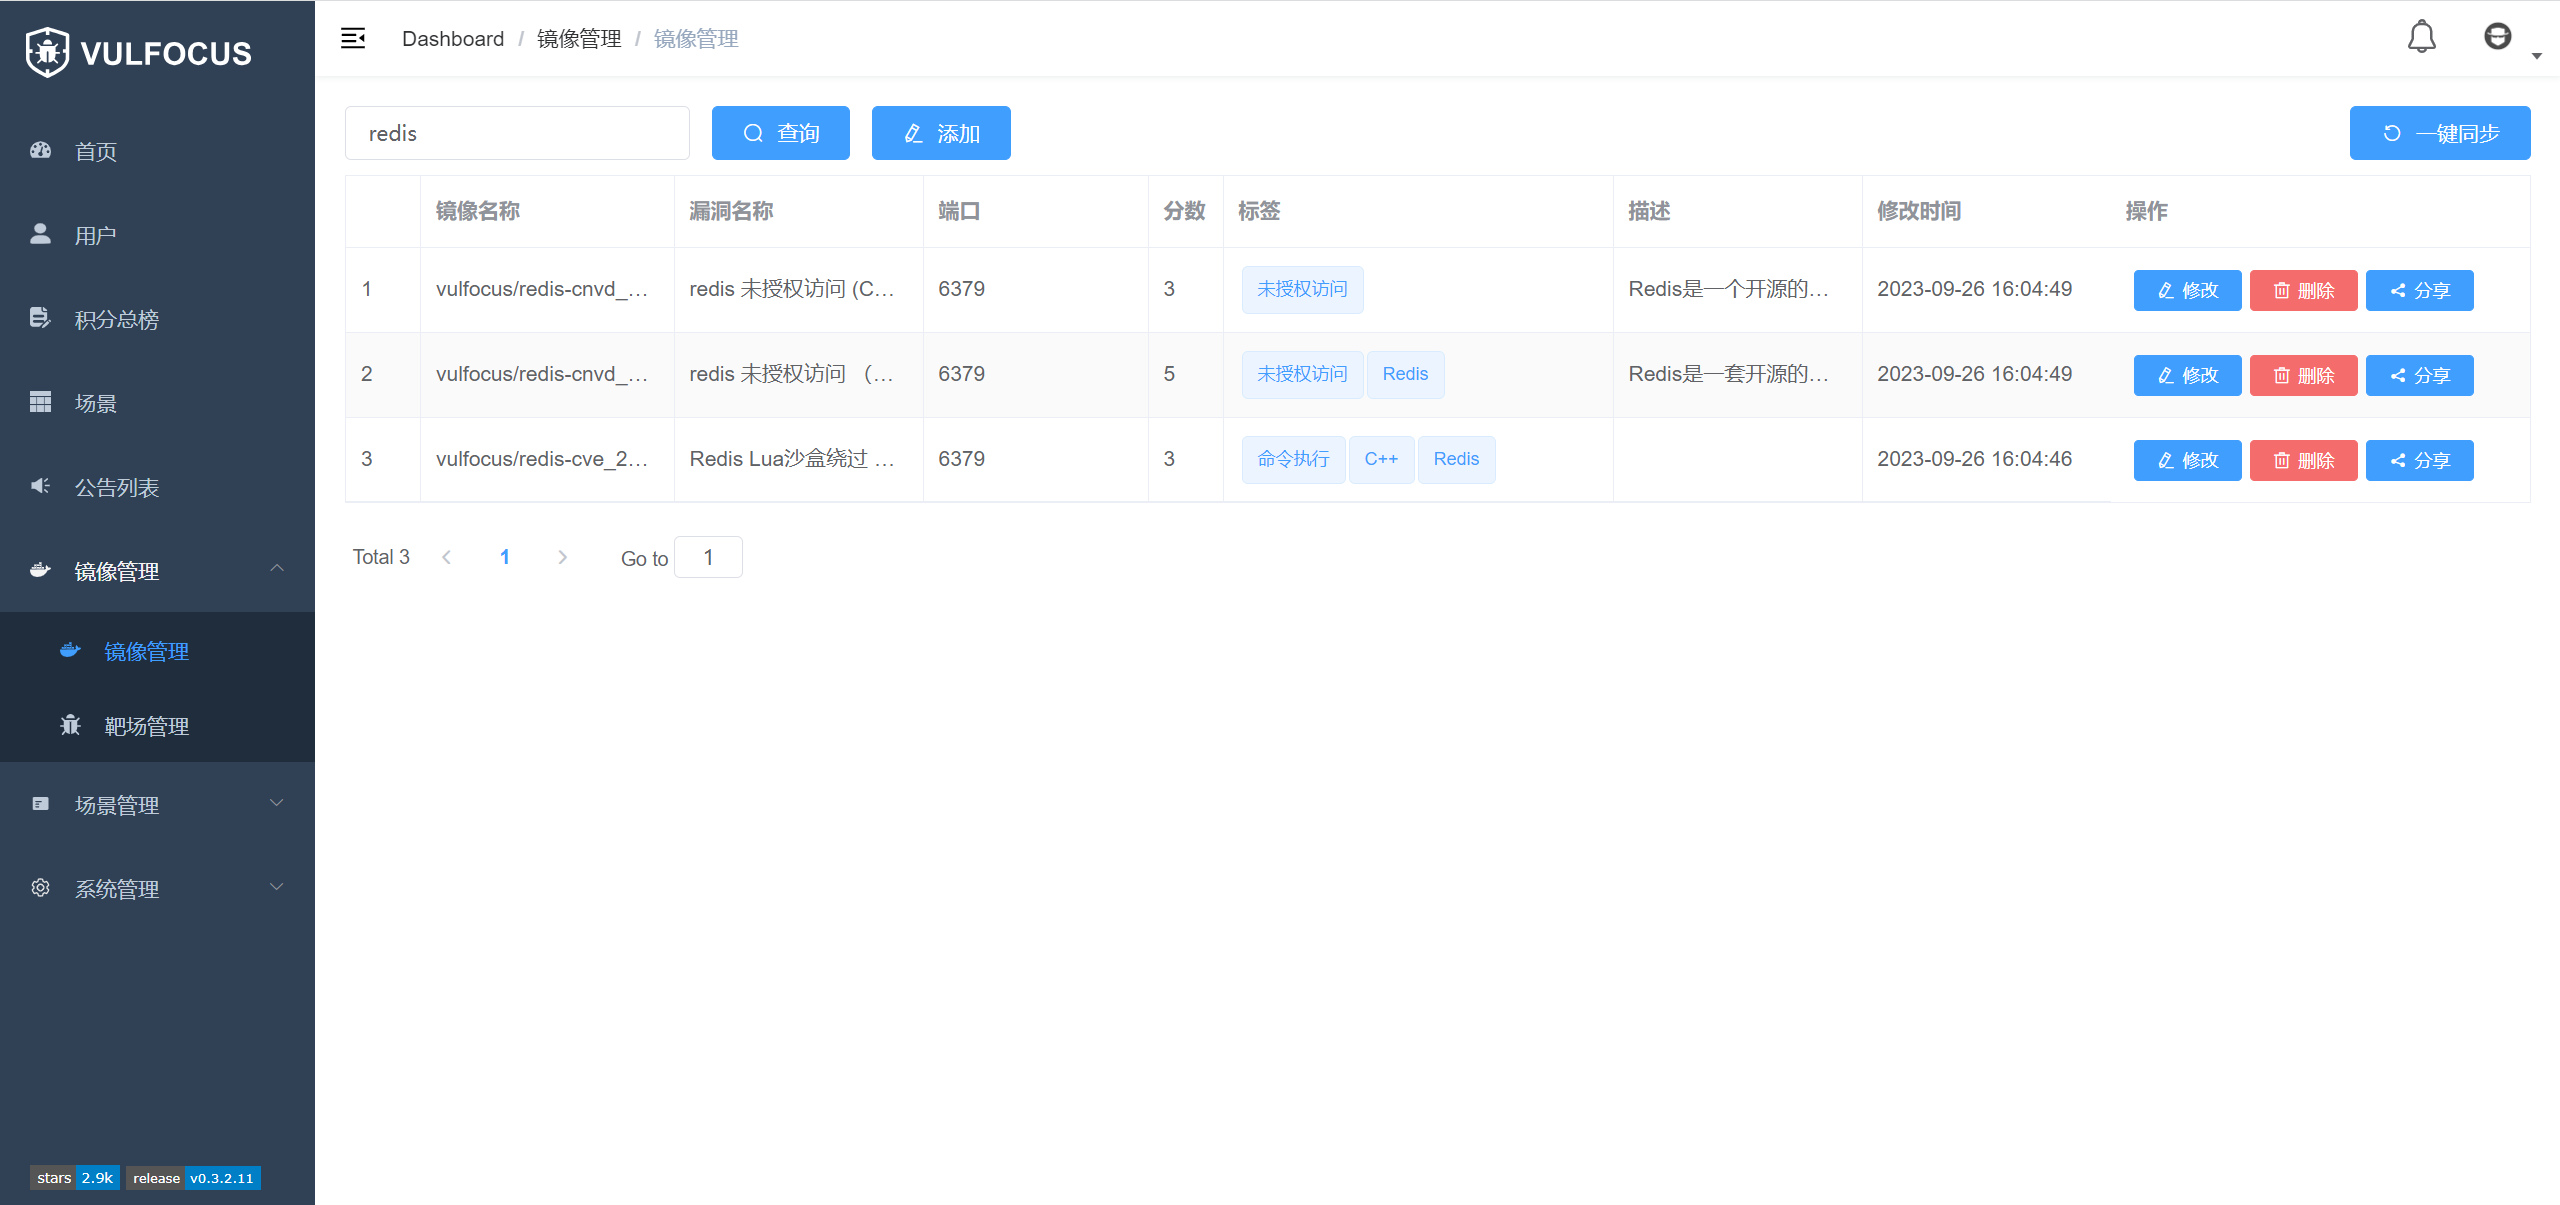Open 公告列表 announcement list
Screen dimensions: 2560x1205
tap(116, 487)
